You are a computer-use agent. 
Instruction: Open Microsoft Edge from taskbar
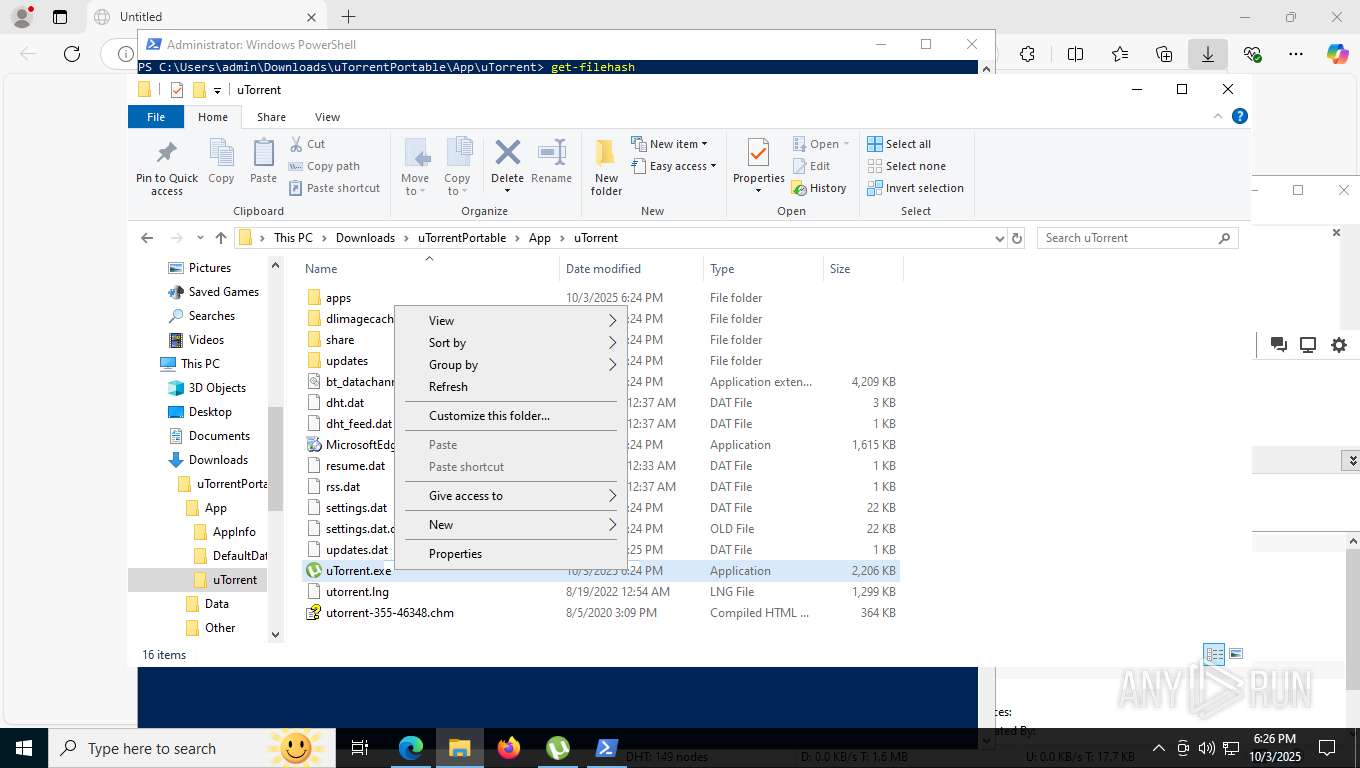pos(411,748)
